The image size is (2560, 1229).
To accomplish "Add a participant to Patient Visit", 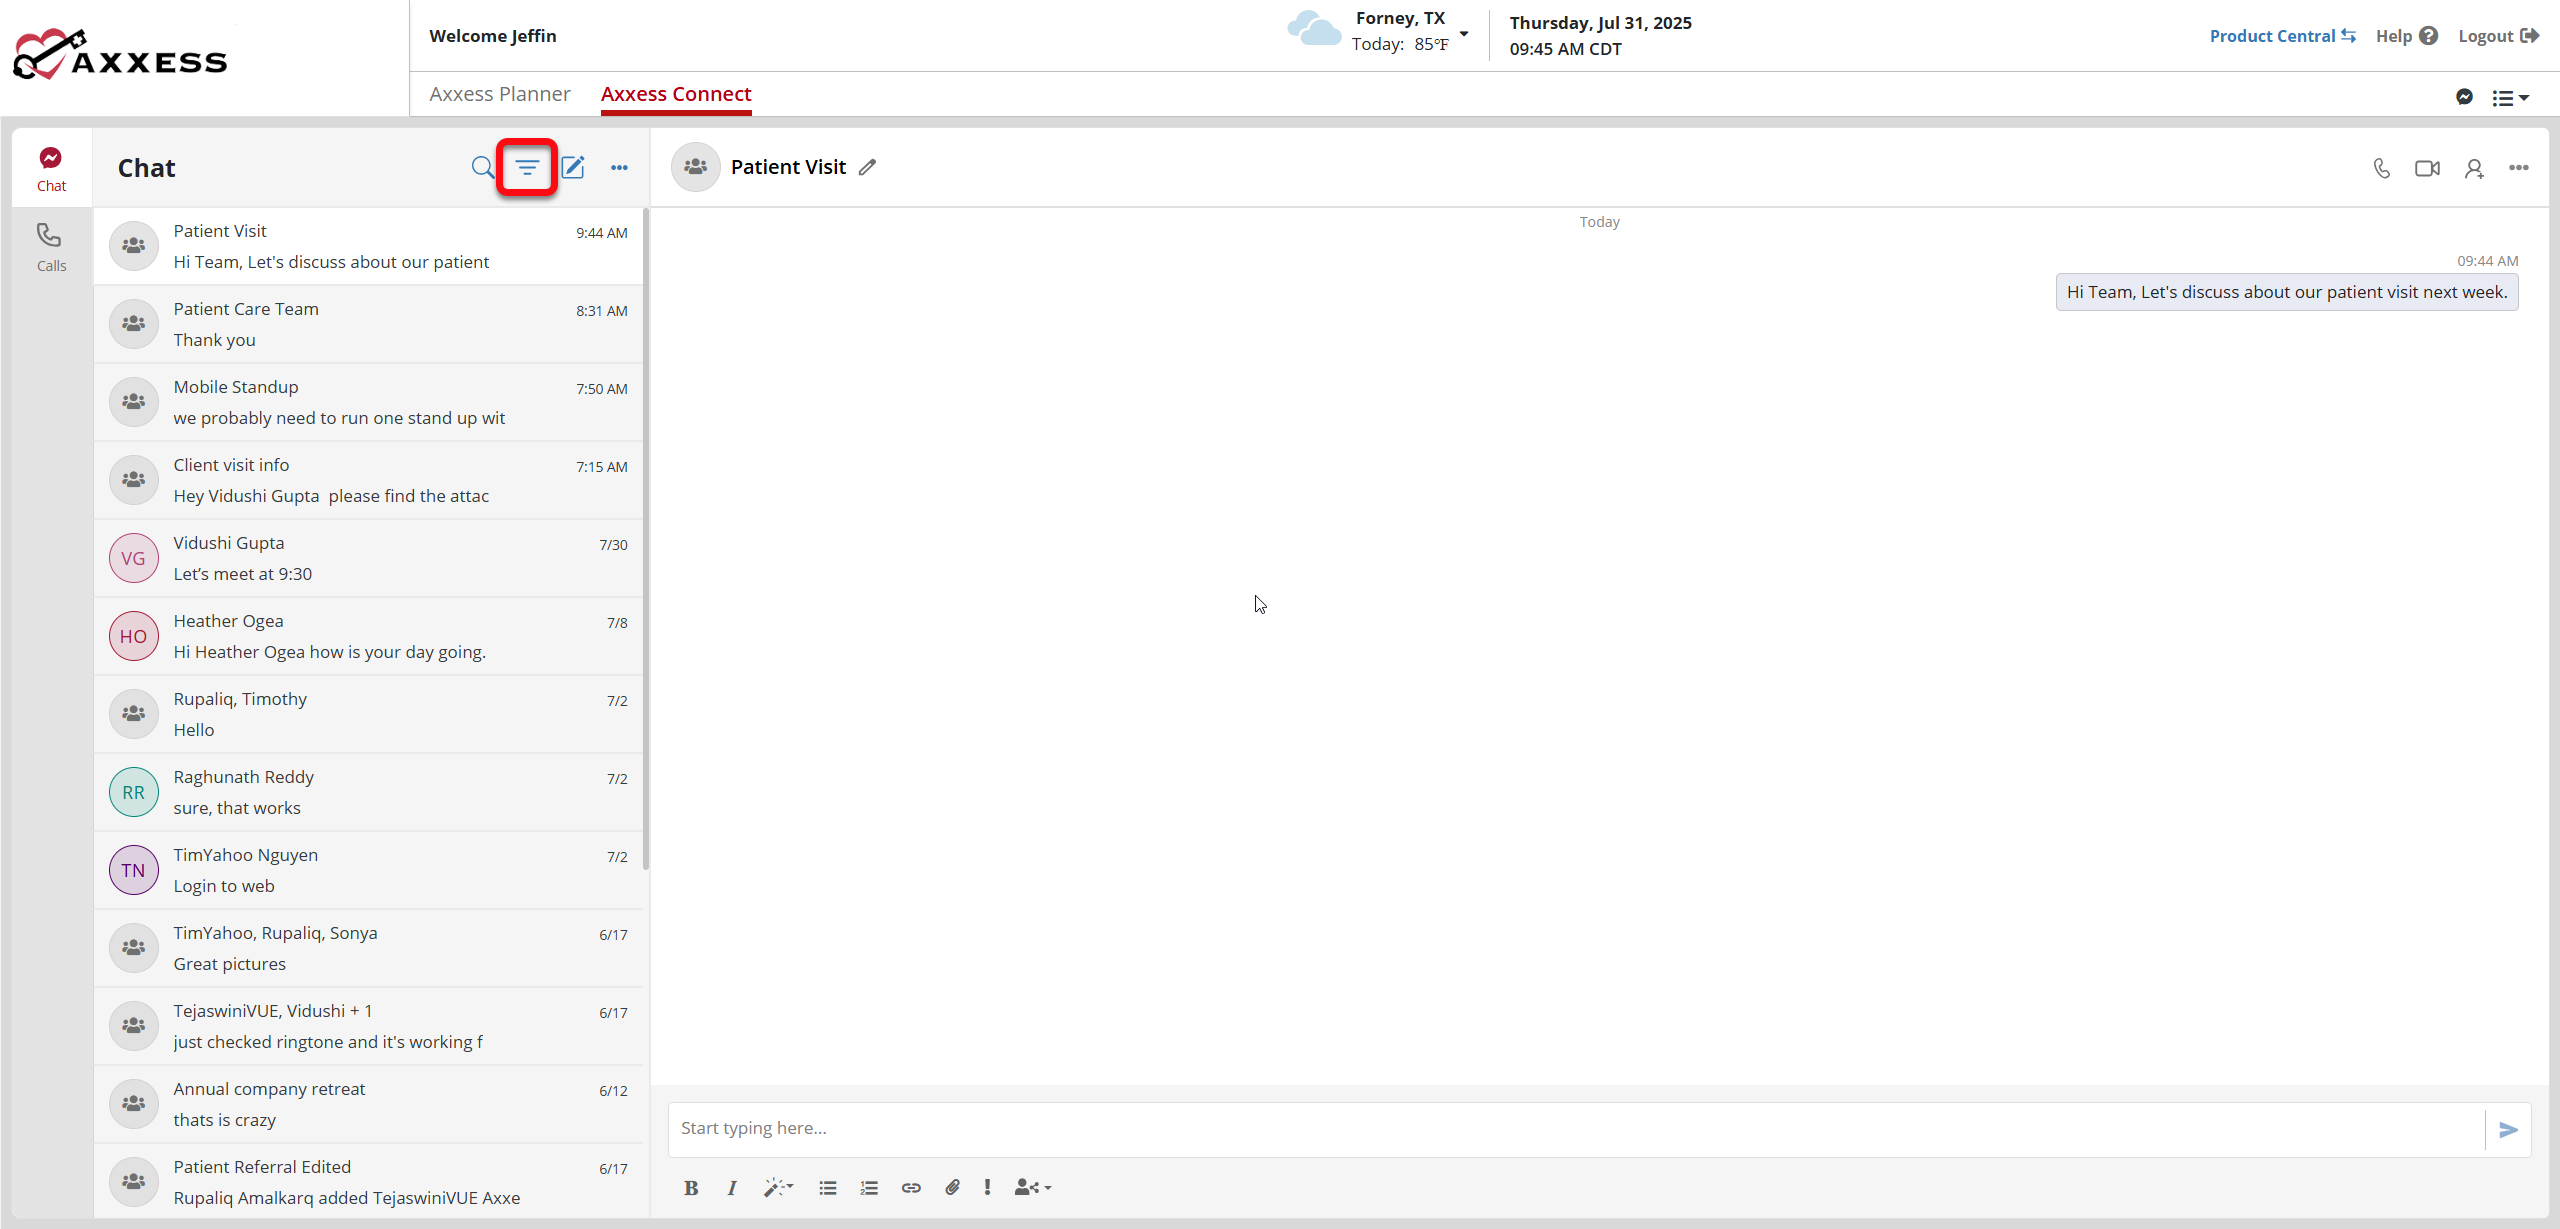I will click(2474, 168).
